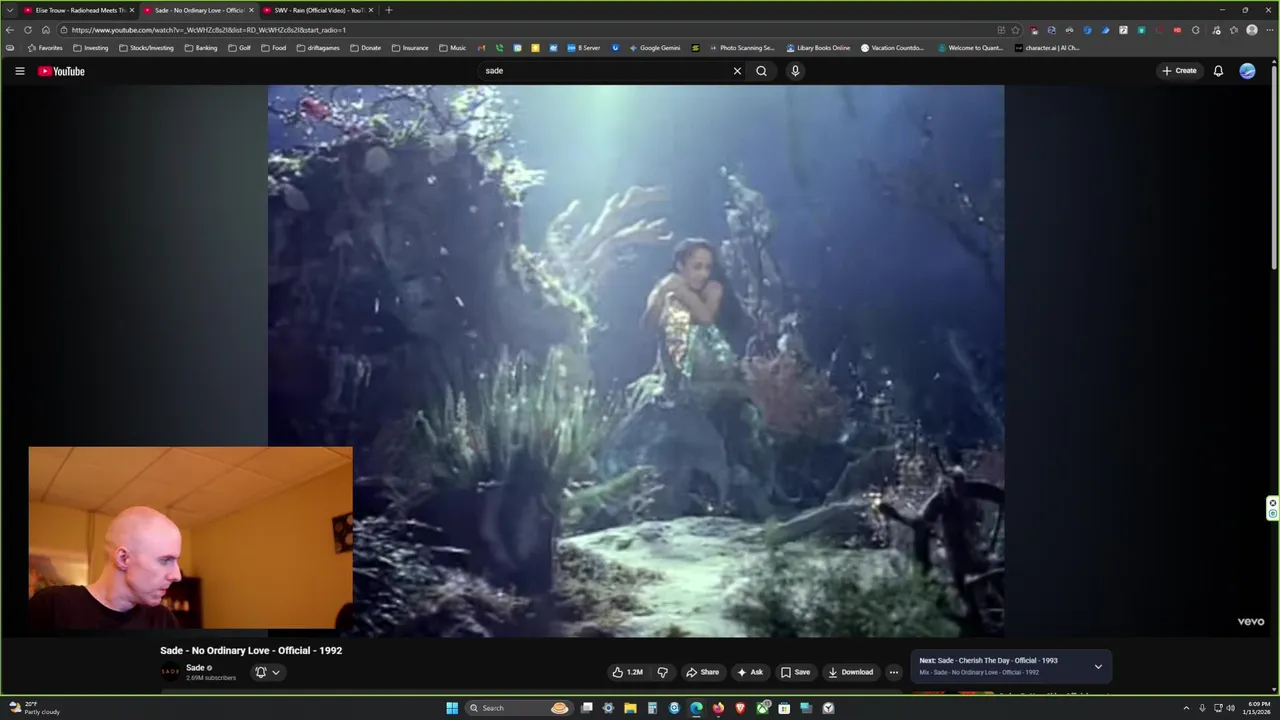Open YouTube notifications bell

point(1218,71)
